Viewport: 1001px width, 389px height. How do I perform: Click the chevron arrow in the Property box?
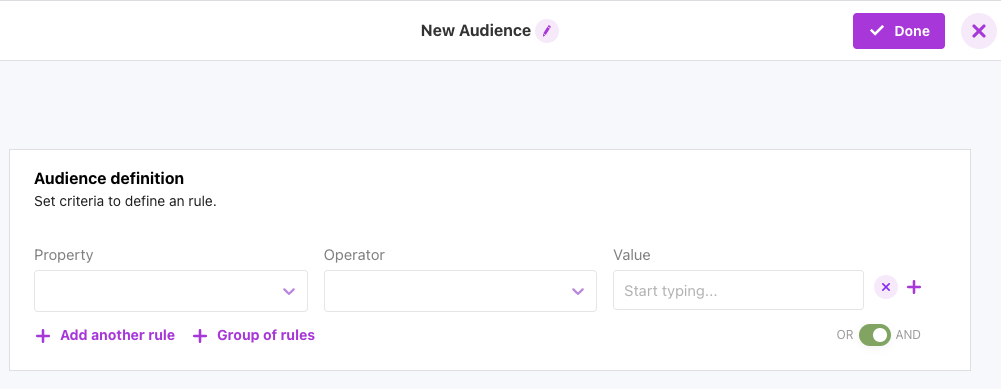pyautogui.click(x=289, y=291)
